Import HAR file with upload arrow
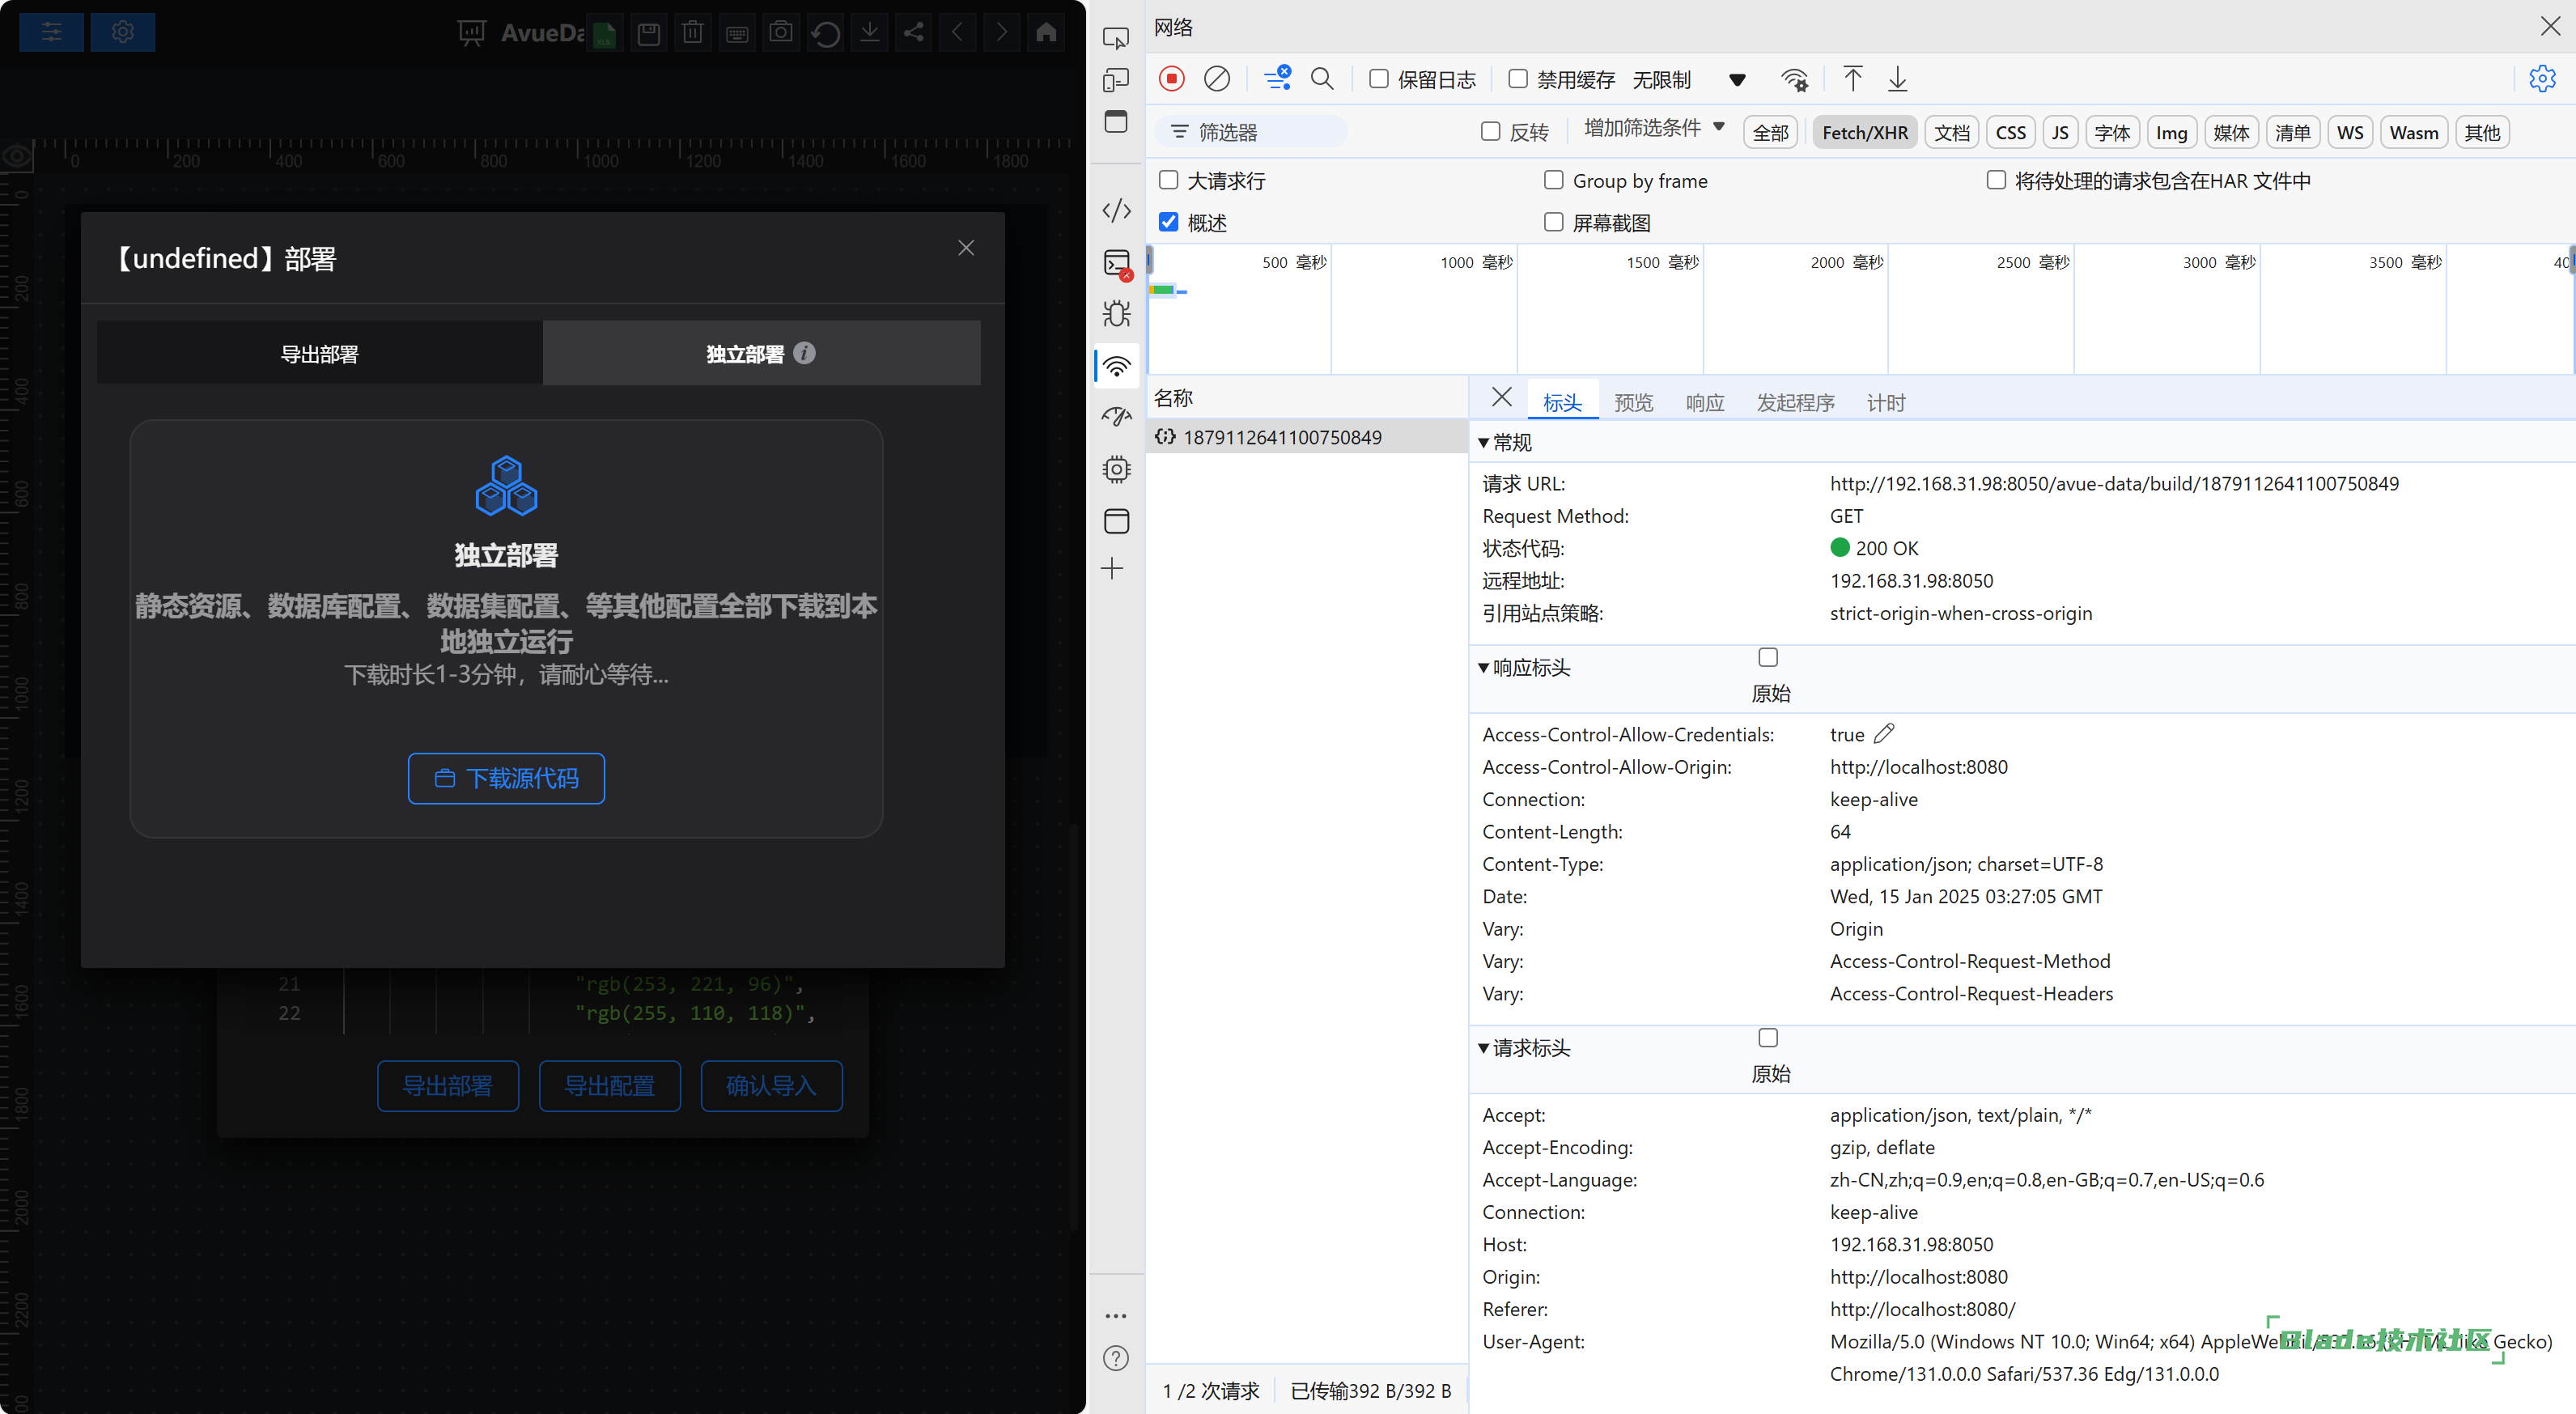The image size is (2576, 1414). tap(1852, 79)
